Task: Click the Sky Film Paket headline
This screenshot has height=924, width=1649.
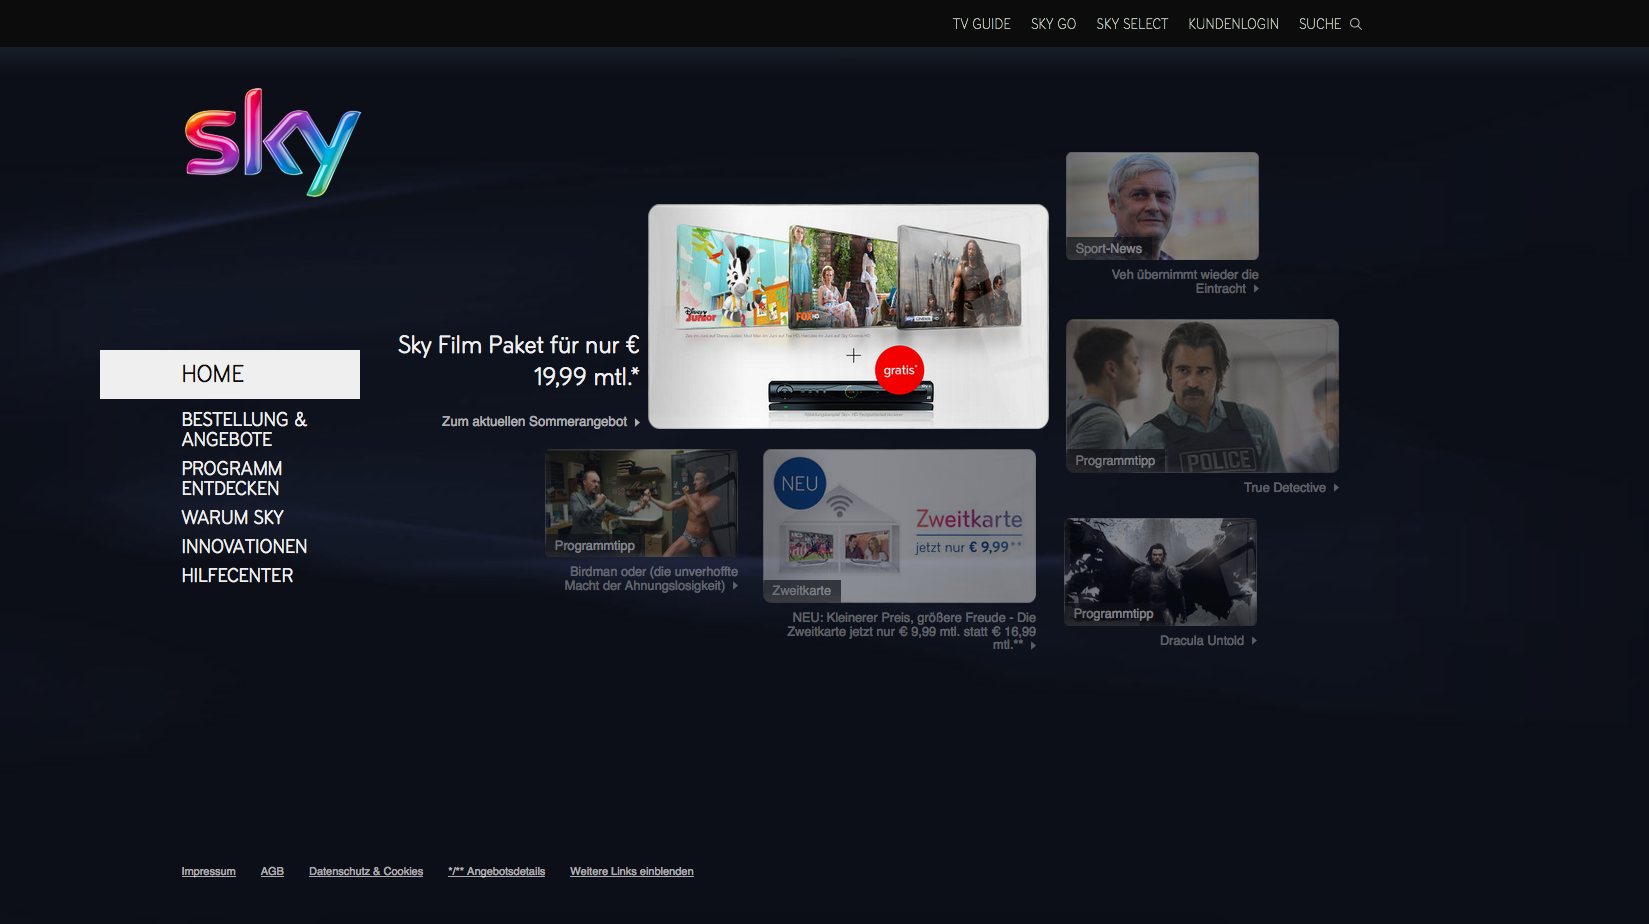Action: coord(518,361)
